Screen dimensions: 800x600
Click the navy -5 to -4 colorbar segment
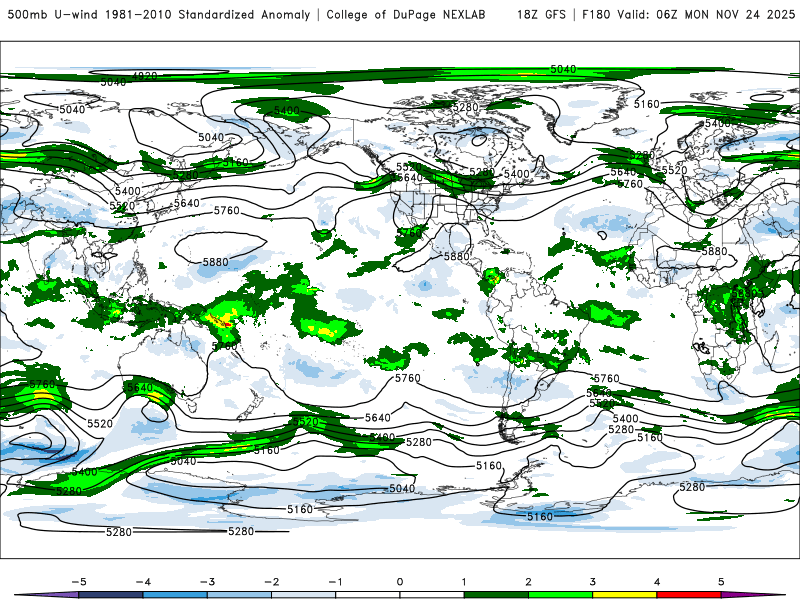pyautogui.click(x=111, y=595)
